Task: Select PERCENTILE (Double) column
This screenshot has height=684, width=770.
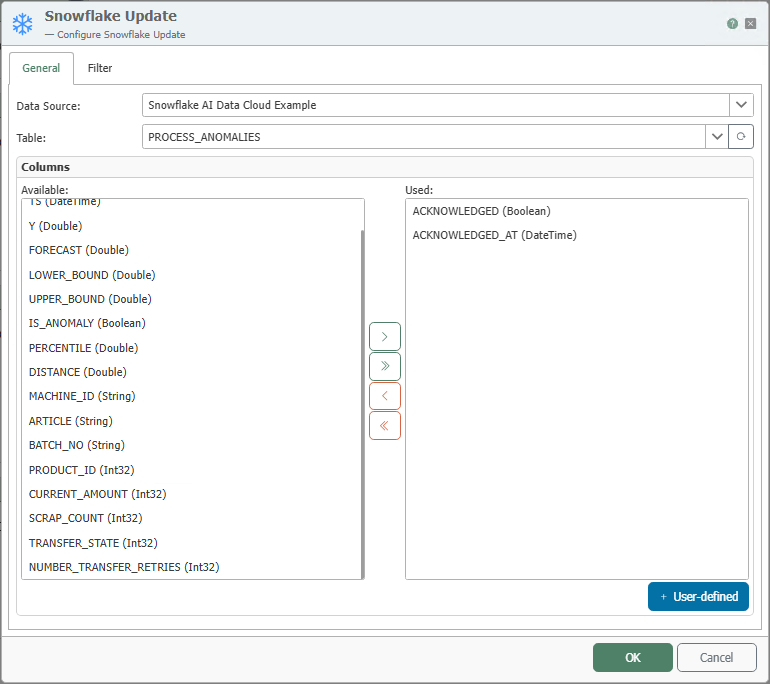Action: (191, 348)
